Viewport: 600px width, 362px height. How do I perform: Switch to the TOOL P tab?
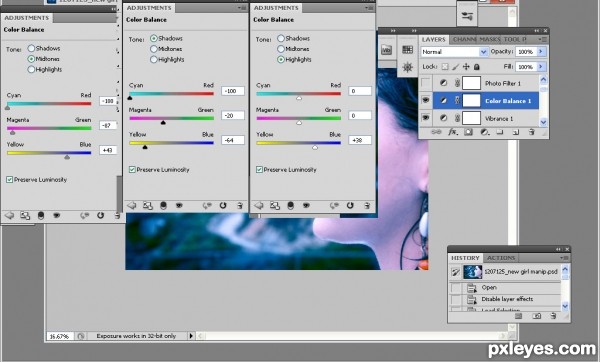click(x=515, y=39)
